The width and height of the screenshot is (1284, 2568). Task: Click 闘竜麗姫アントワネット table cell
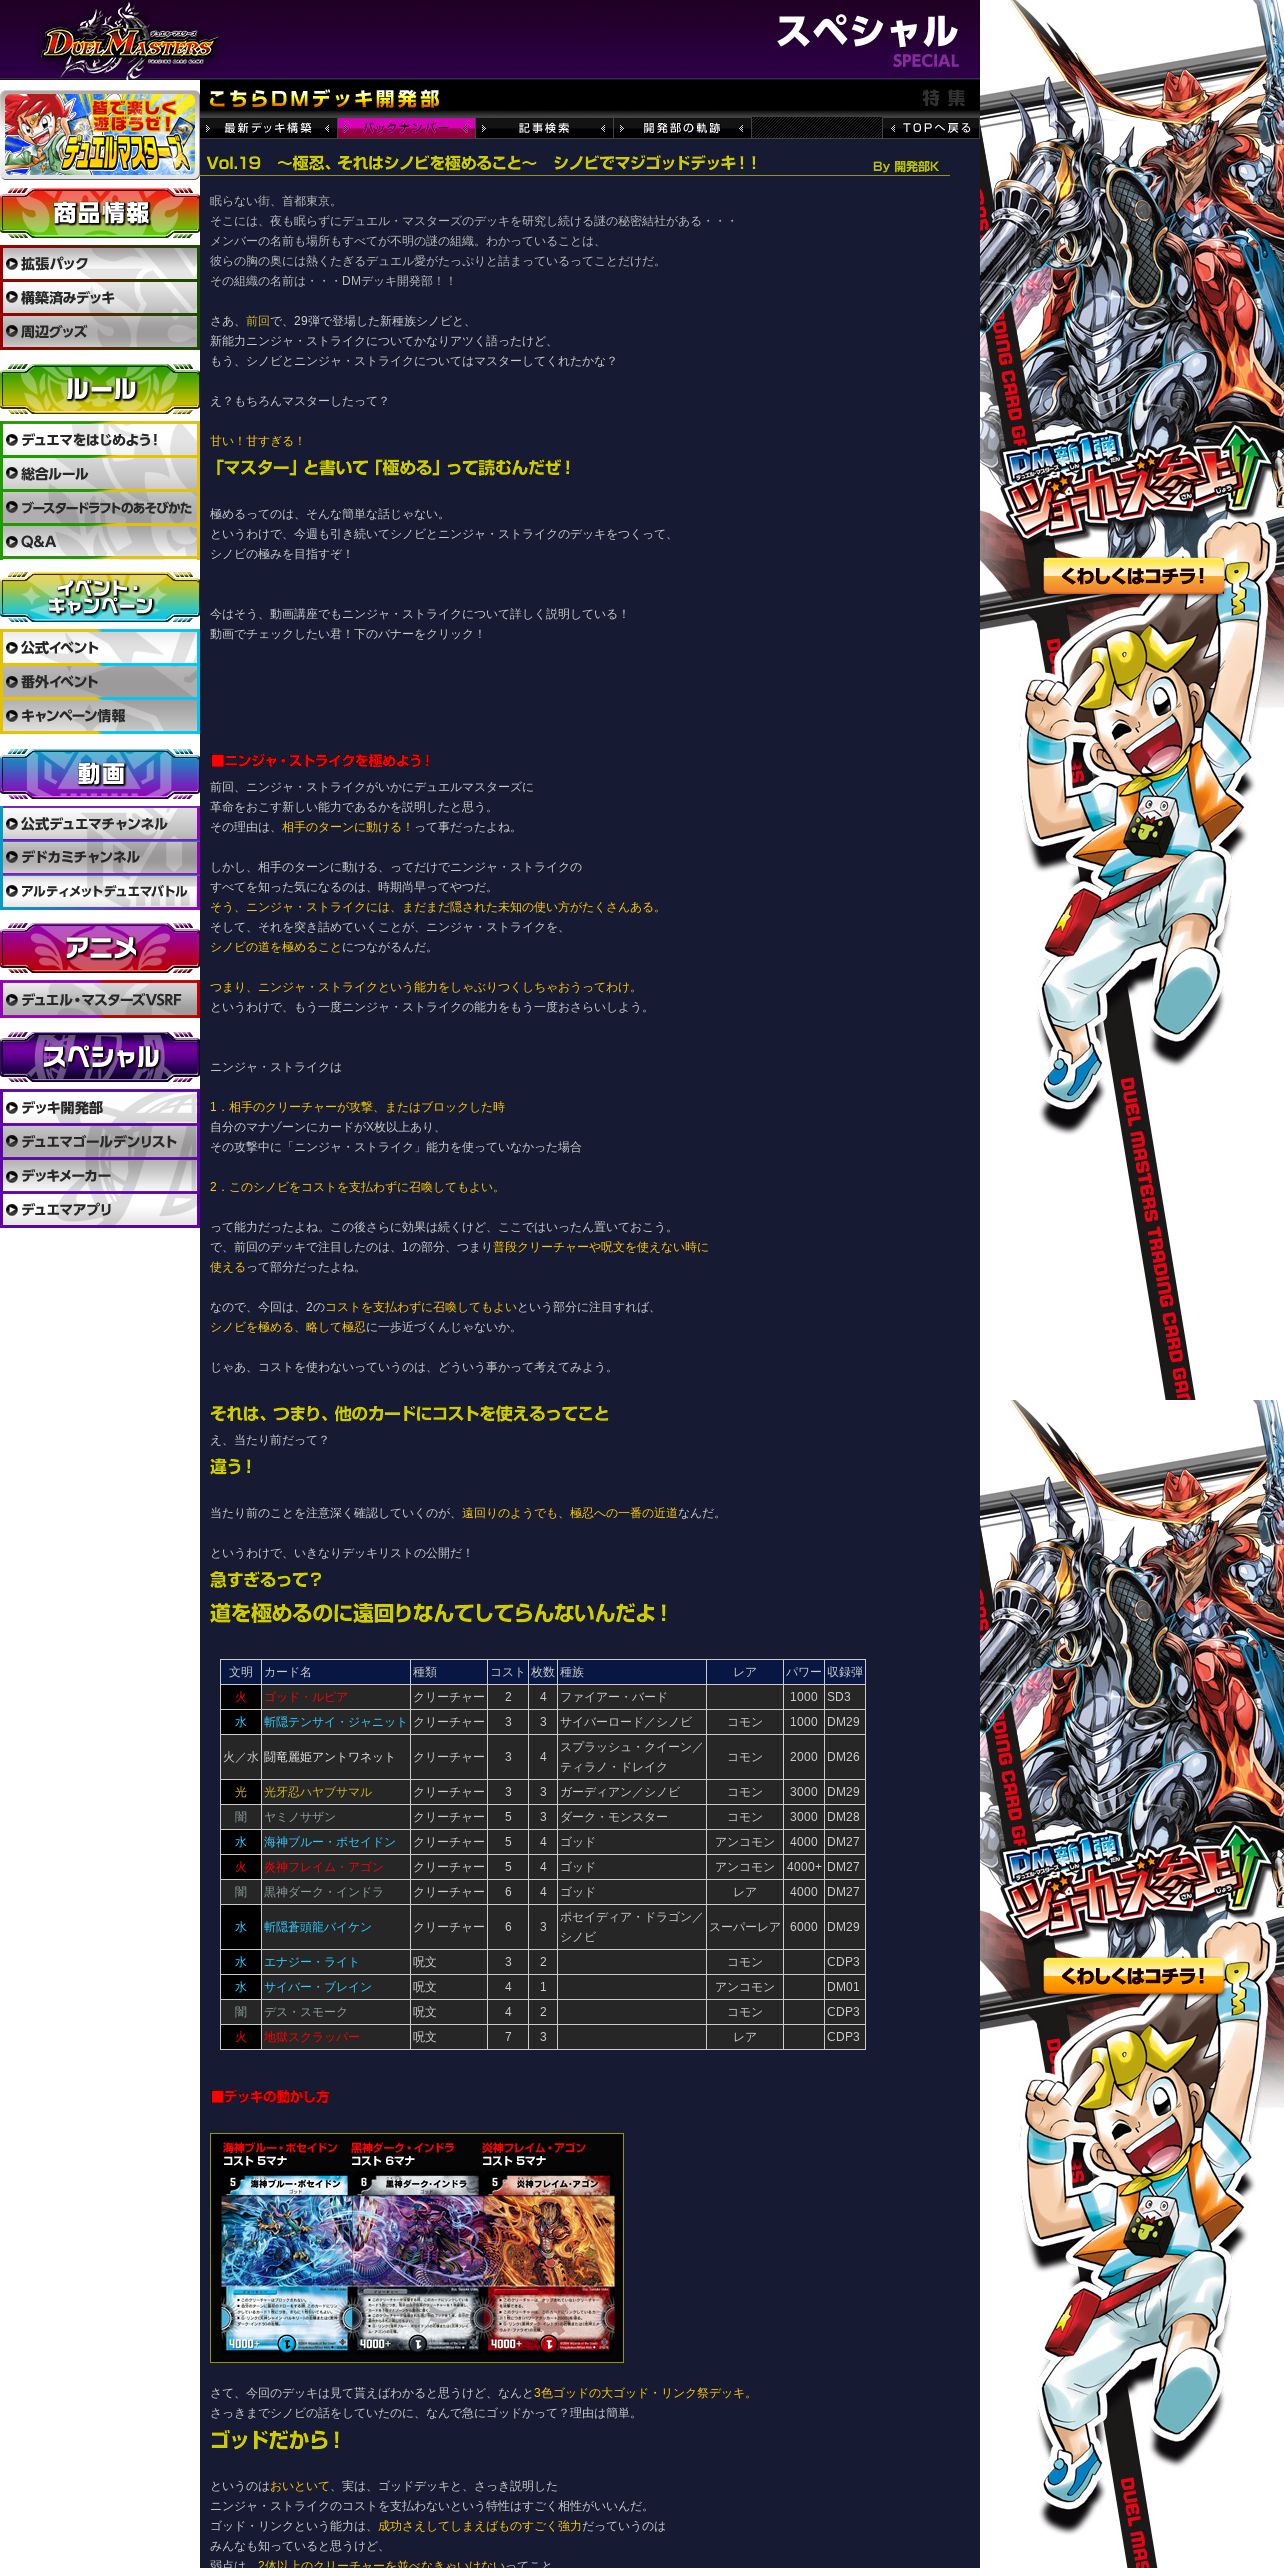point(335,1757)
